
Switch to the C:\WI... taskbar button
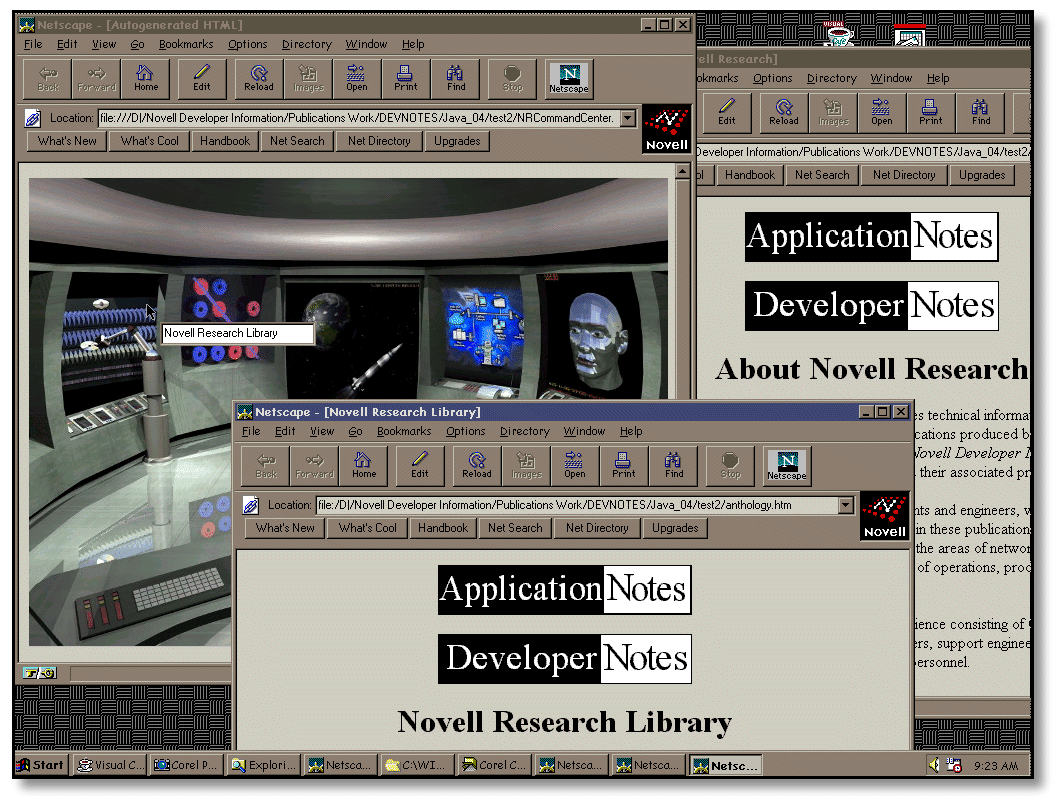[x=417, y=765]
